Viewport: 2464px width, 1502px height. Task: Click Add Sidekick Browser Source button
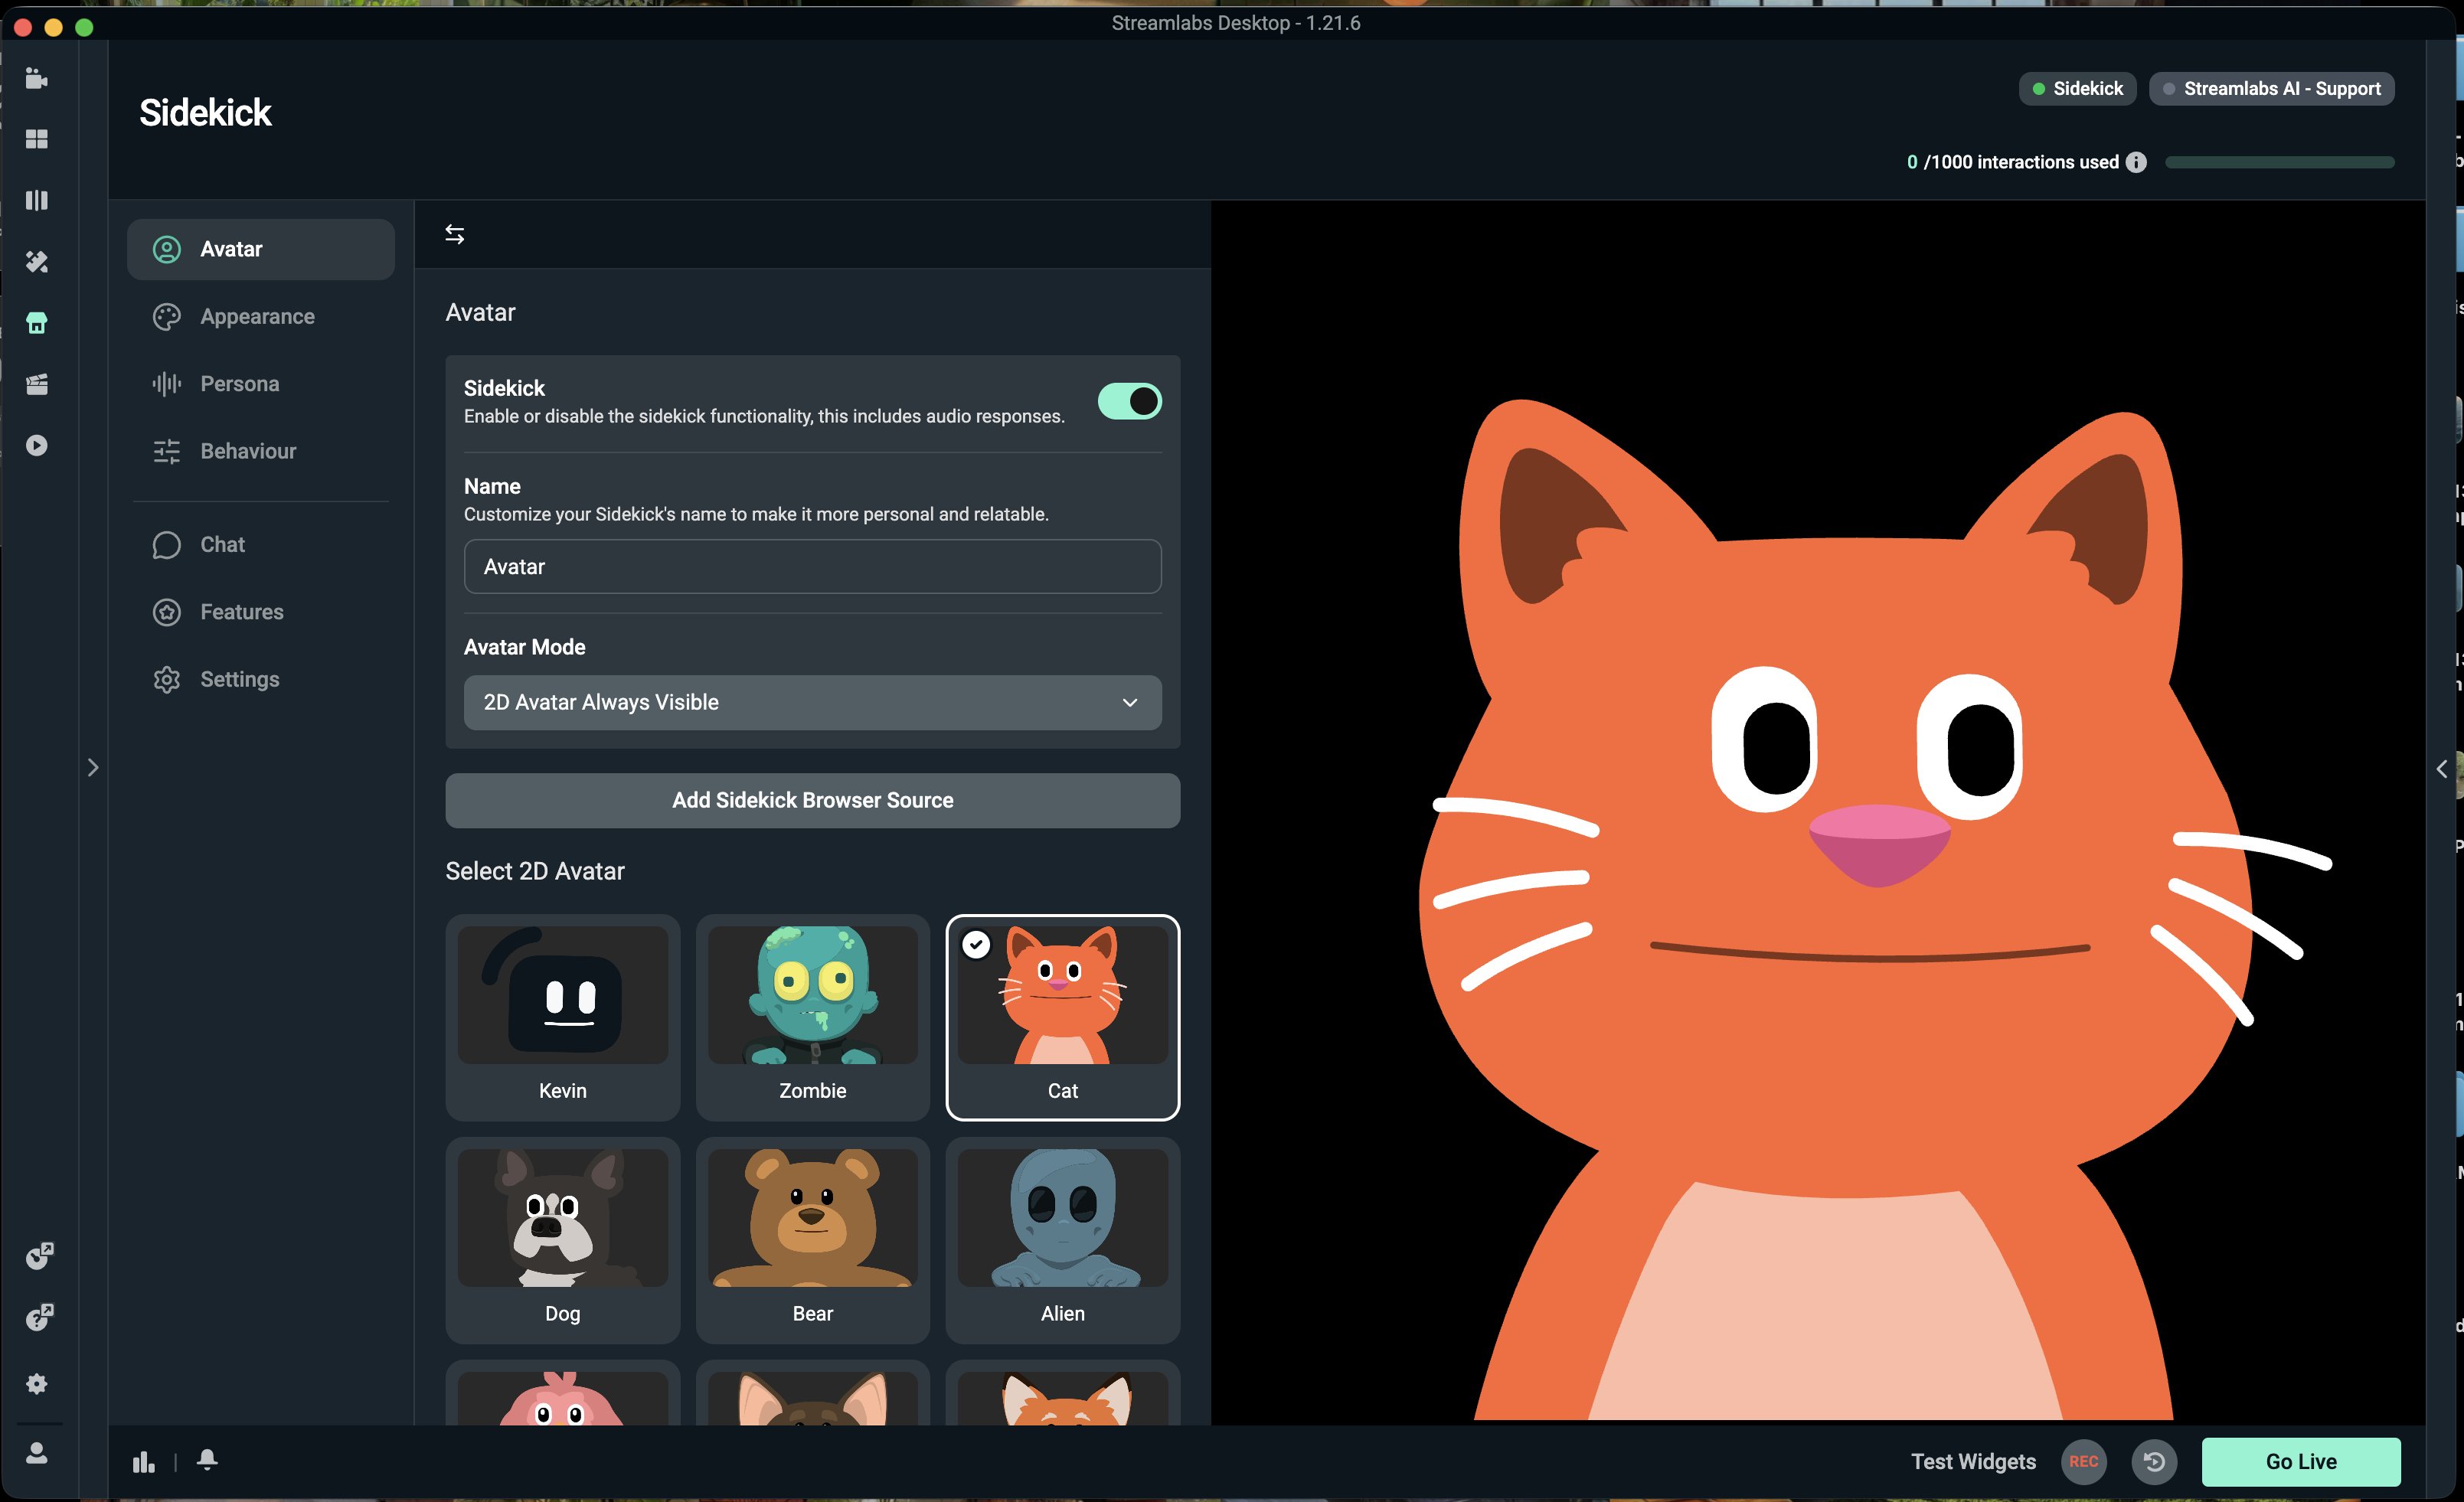click(812, 800)
